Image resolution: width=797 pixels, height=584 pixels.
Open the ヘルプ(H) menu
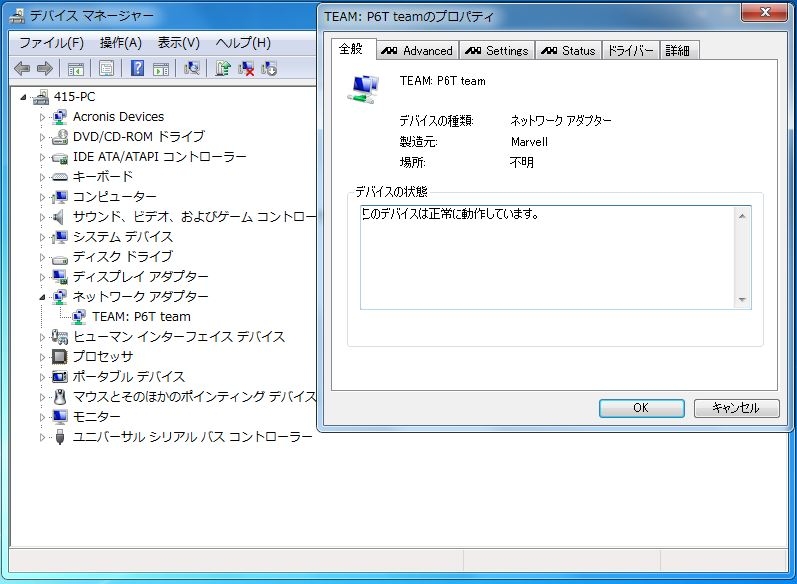pyautogui.click(x=243, y=43)
